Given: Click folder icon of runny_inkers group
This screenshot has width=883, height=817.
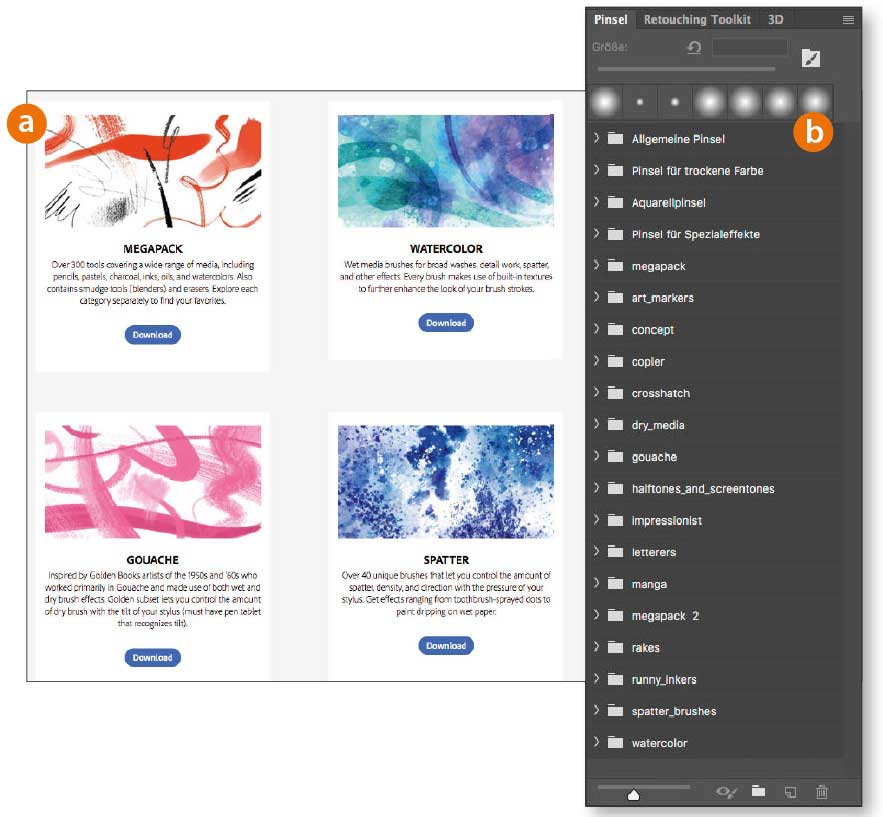Looking at the screenshot, I should [x=616, y=679].
